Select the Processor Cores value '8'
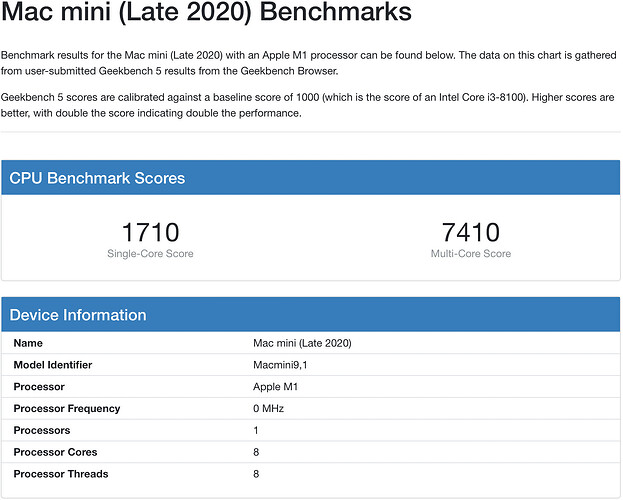 click(x=256, y=452)
